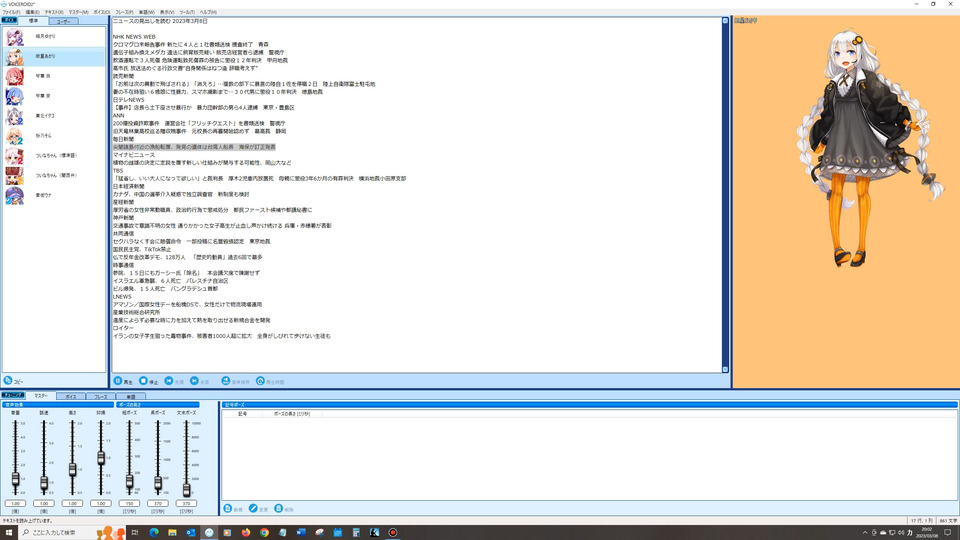This screenshot has width=960, height=540.
Task: Open Microsoft Edge from the taskbar
Action: click(154, 533)
